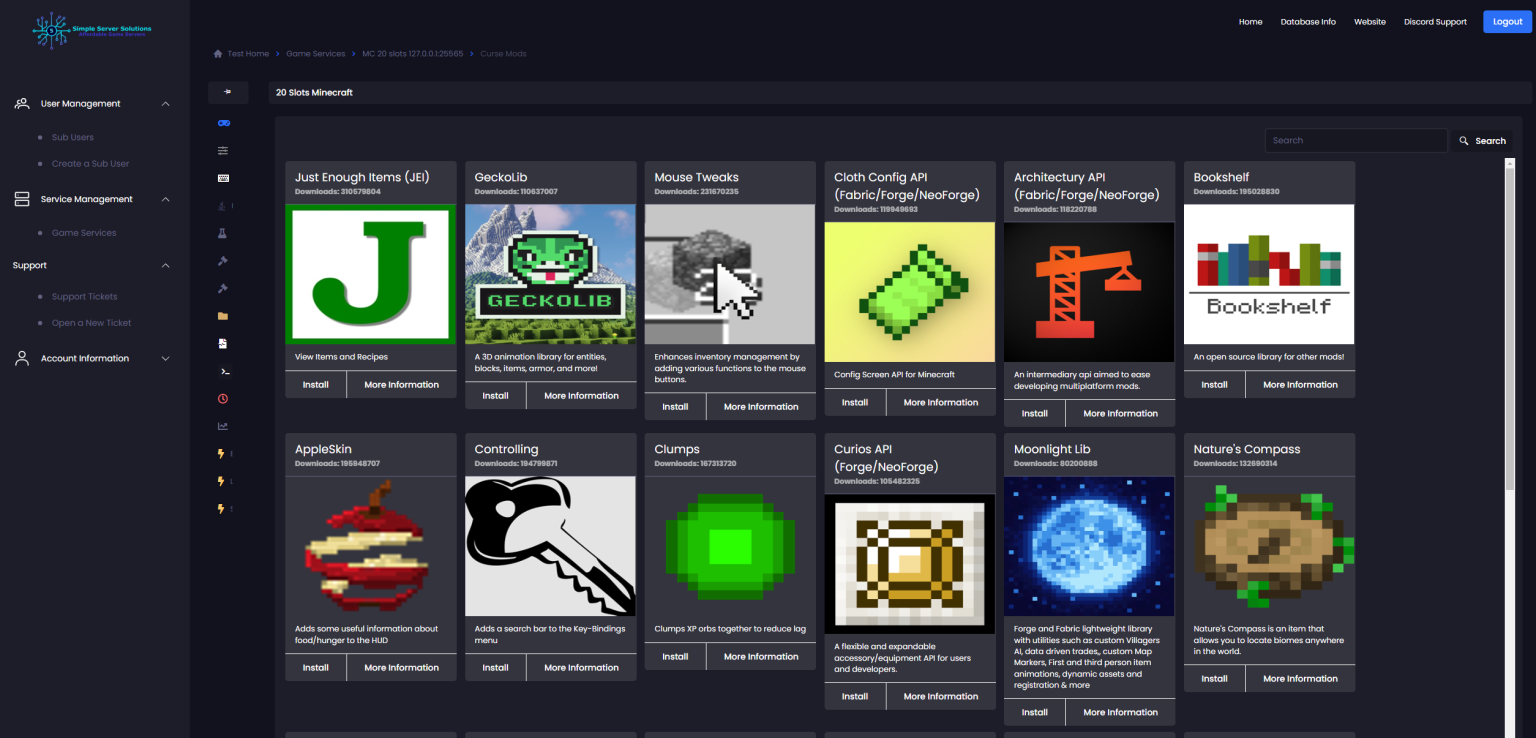Click the Curios API ring thumbnail
1536x738 pixels.
point(910,564)
